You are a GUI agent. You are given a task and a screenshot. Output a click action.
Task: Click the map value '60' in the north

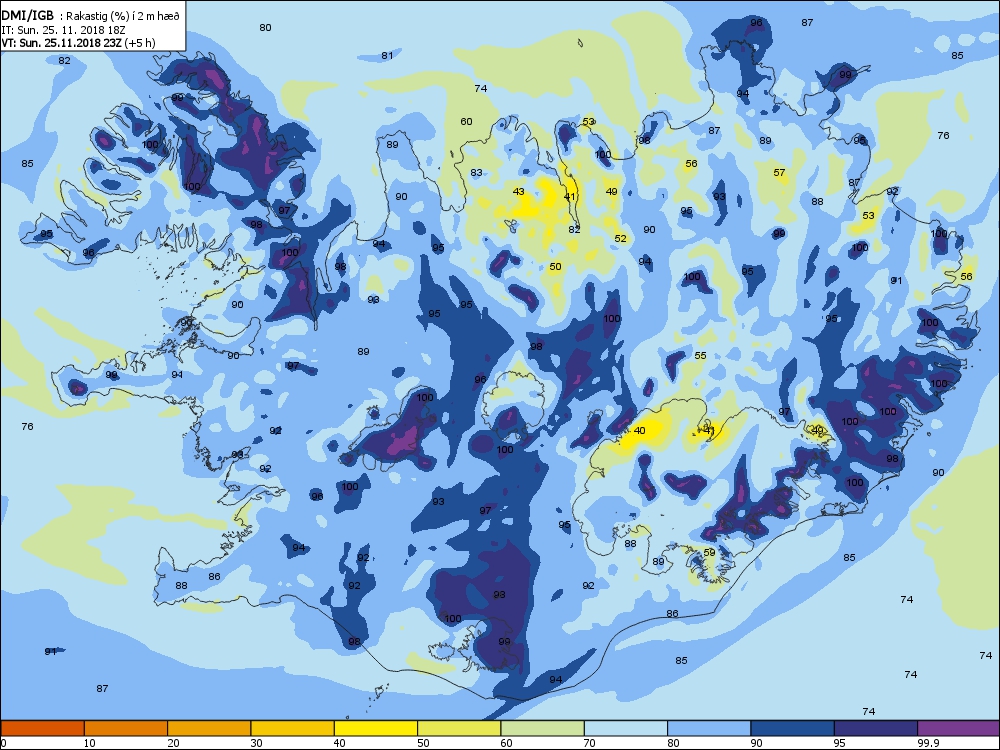pyautogui.click(x=466, y=121)
